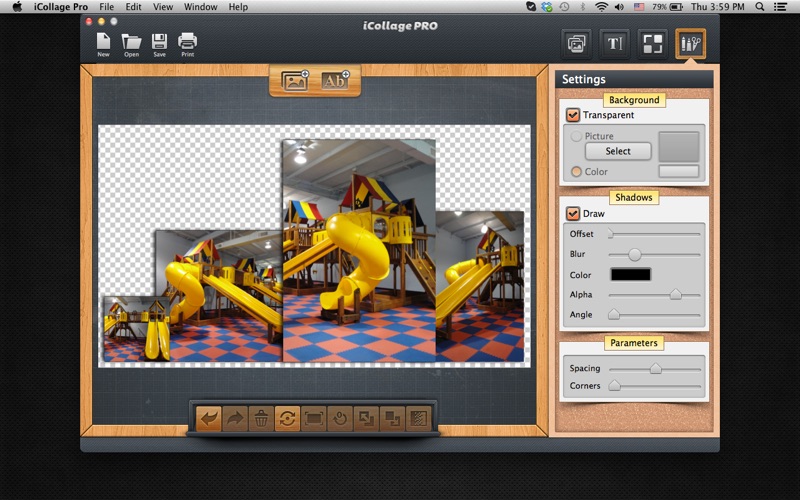Open the photos panel icon
The height and width of the screenshot is (500, 800).
(x=576, y=43)
